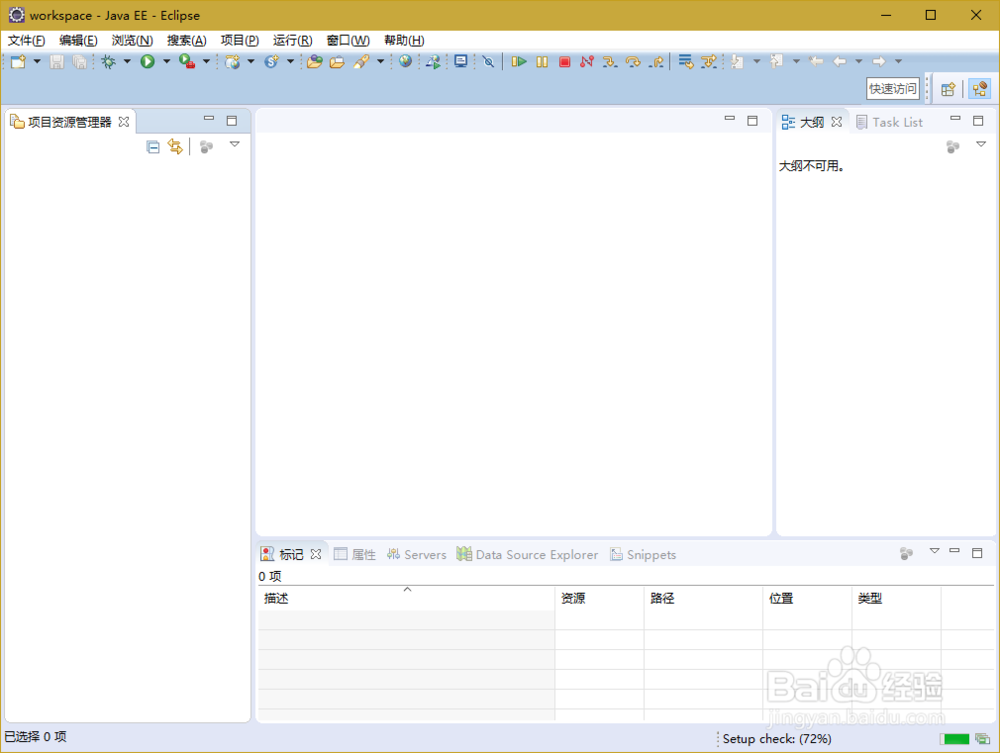The width and height of the screenshot is (1000, 753).
Task: Click the 快速访问 quick access field
Action: point(893,89)
